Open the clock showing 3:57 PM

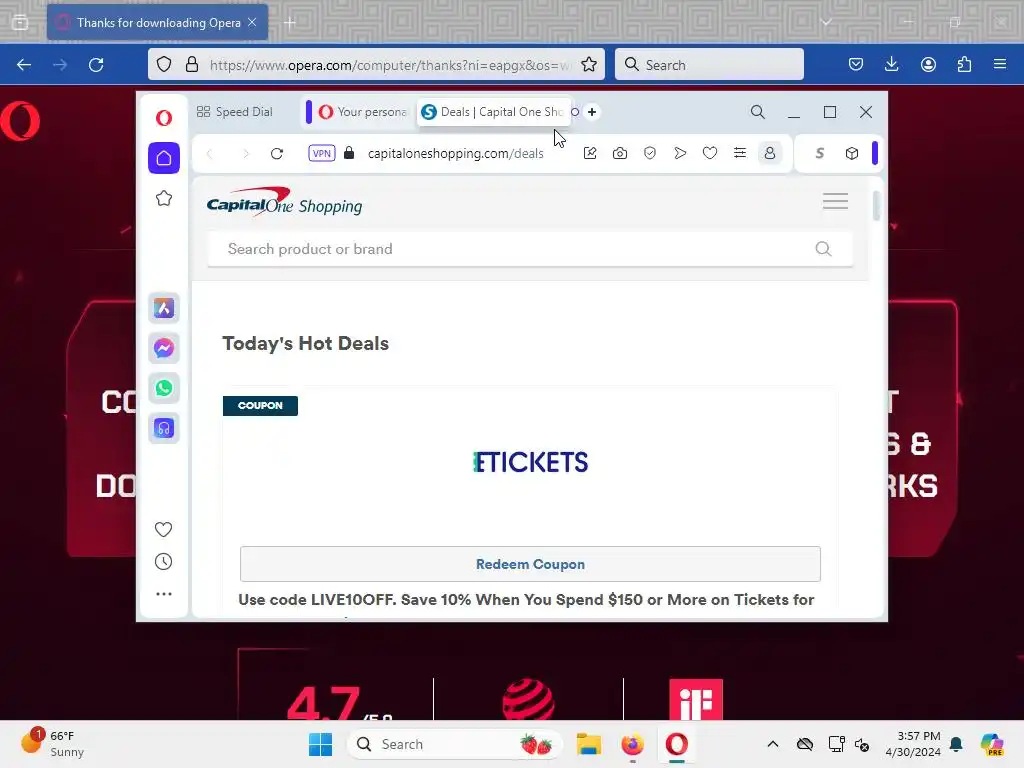pos(913,744)
